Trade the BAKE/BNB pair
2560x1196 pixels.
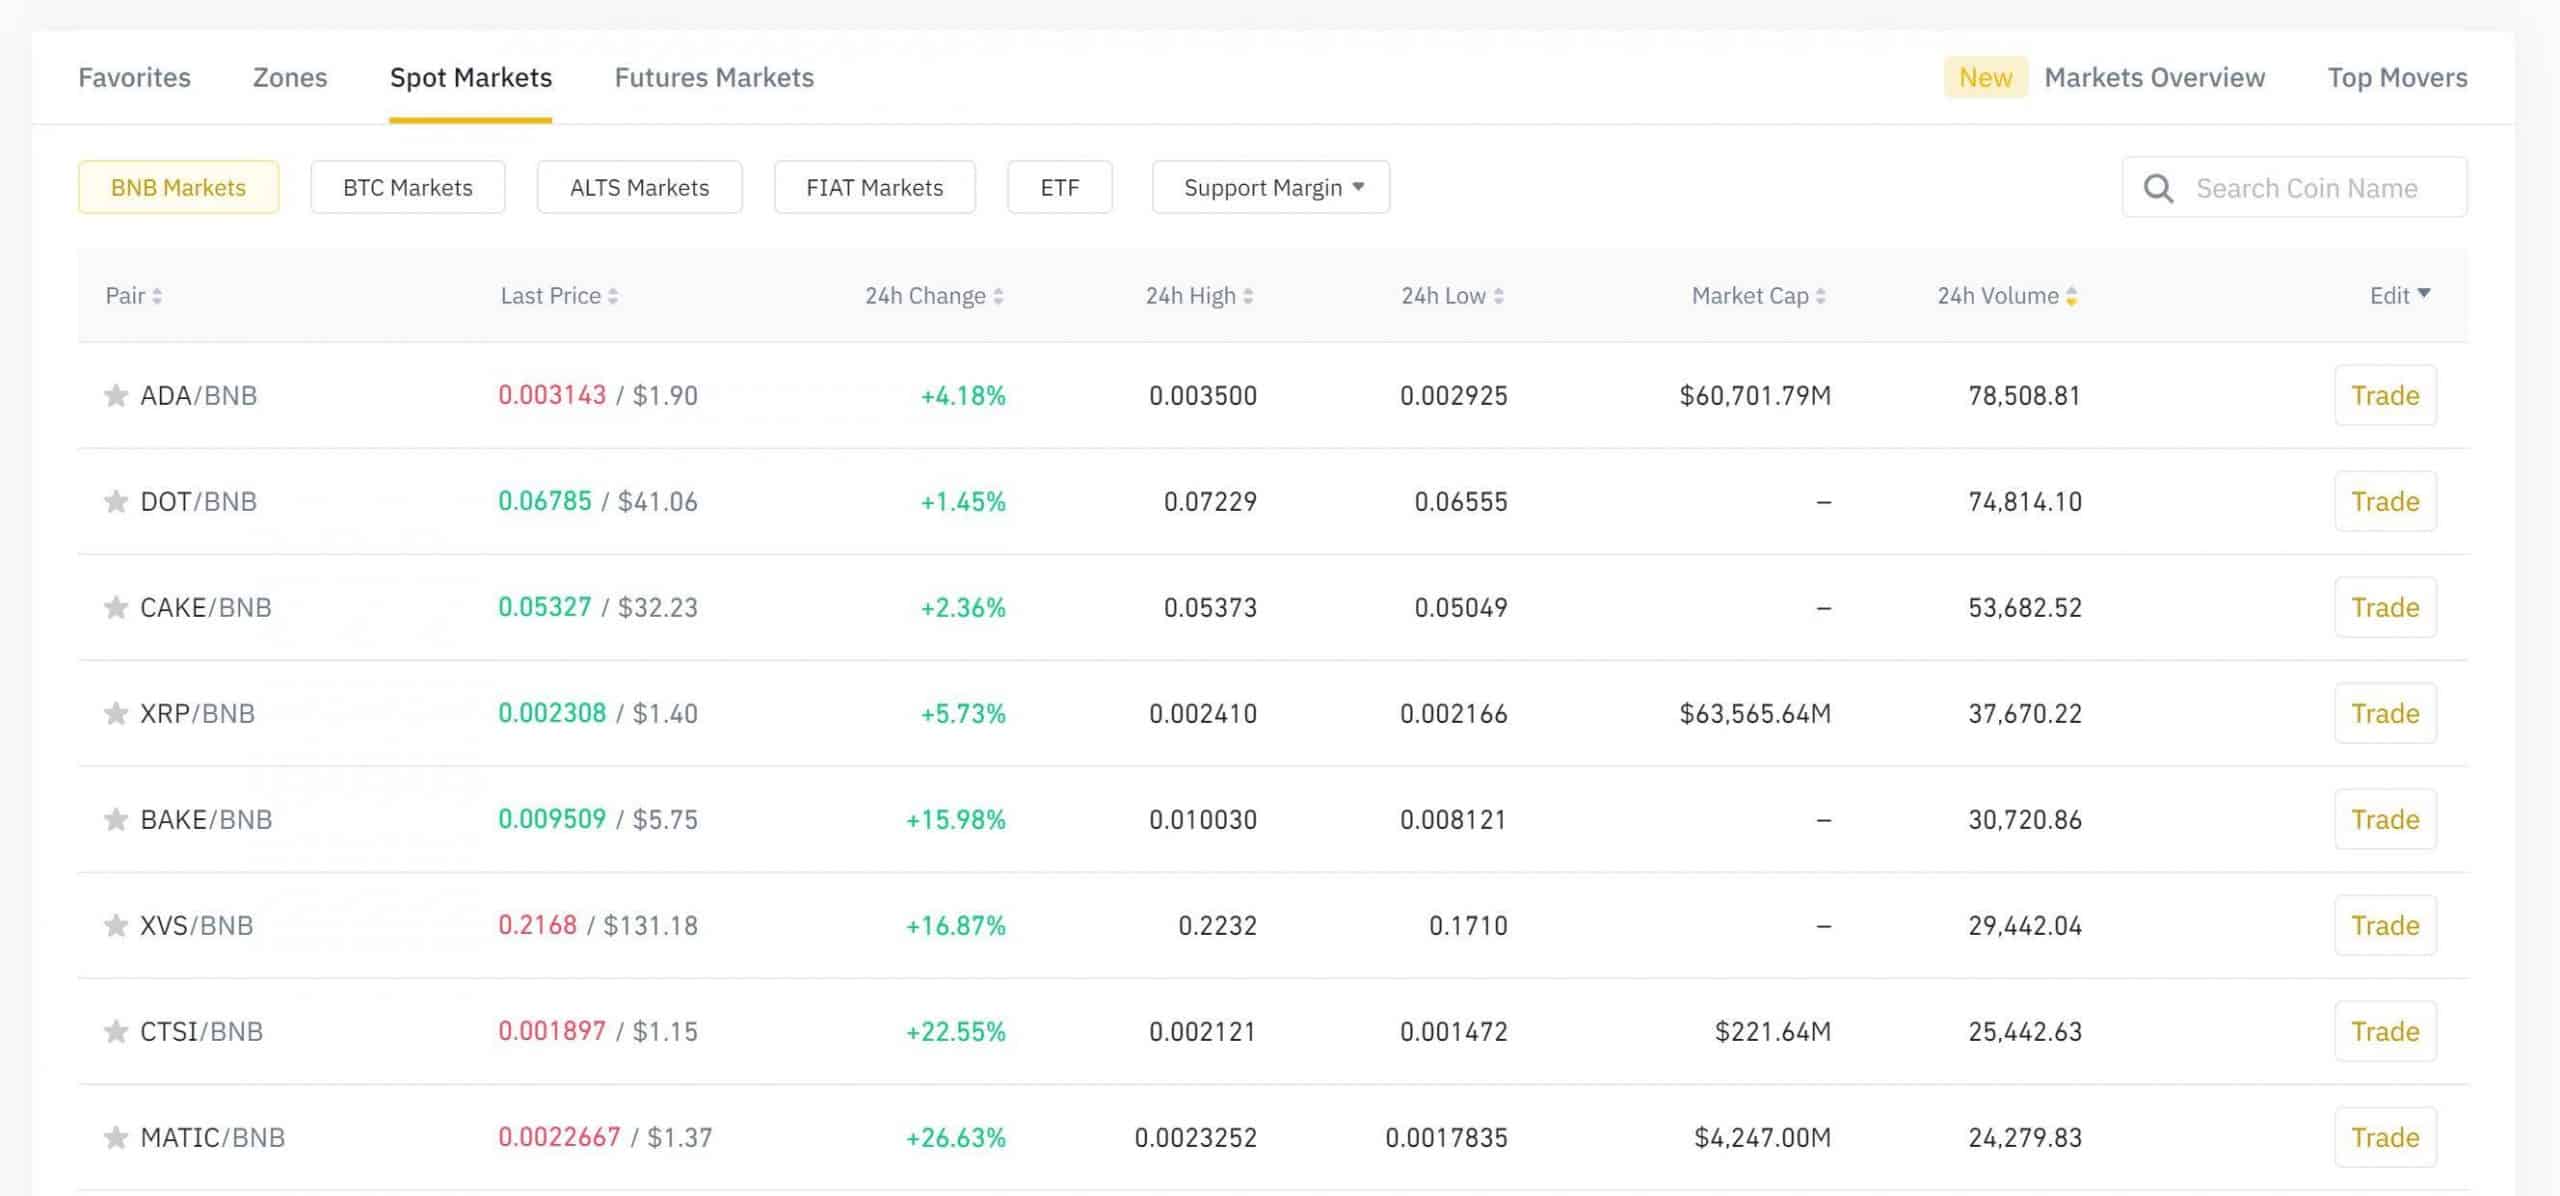click(2385, 819)
